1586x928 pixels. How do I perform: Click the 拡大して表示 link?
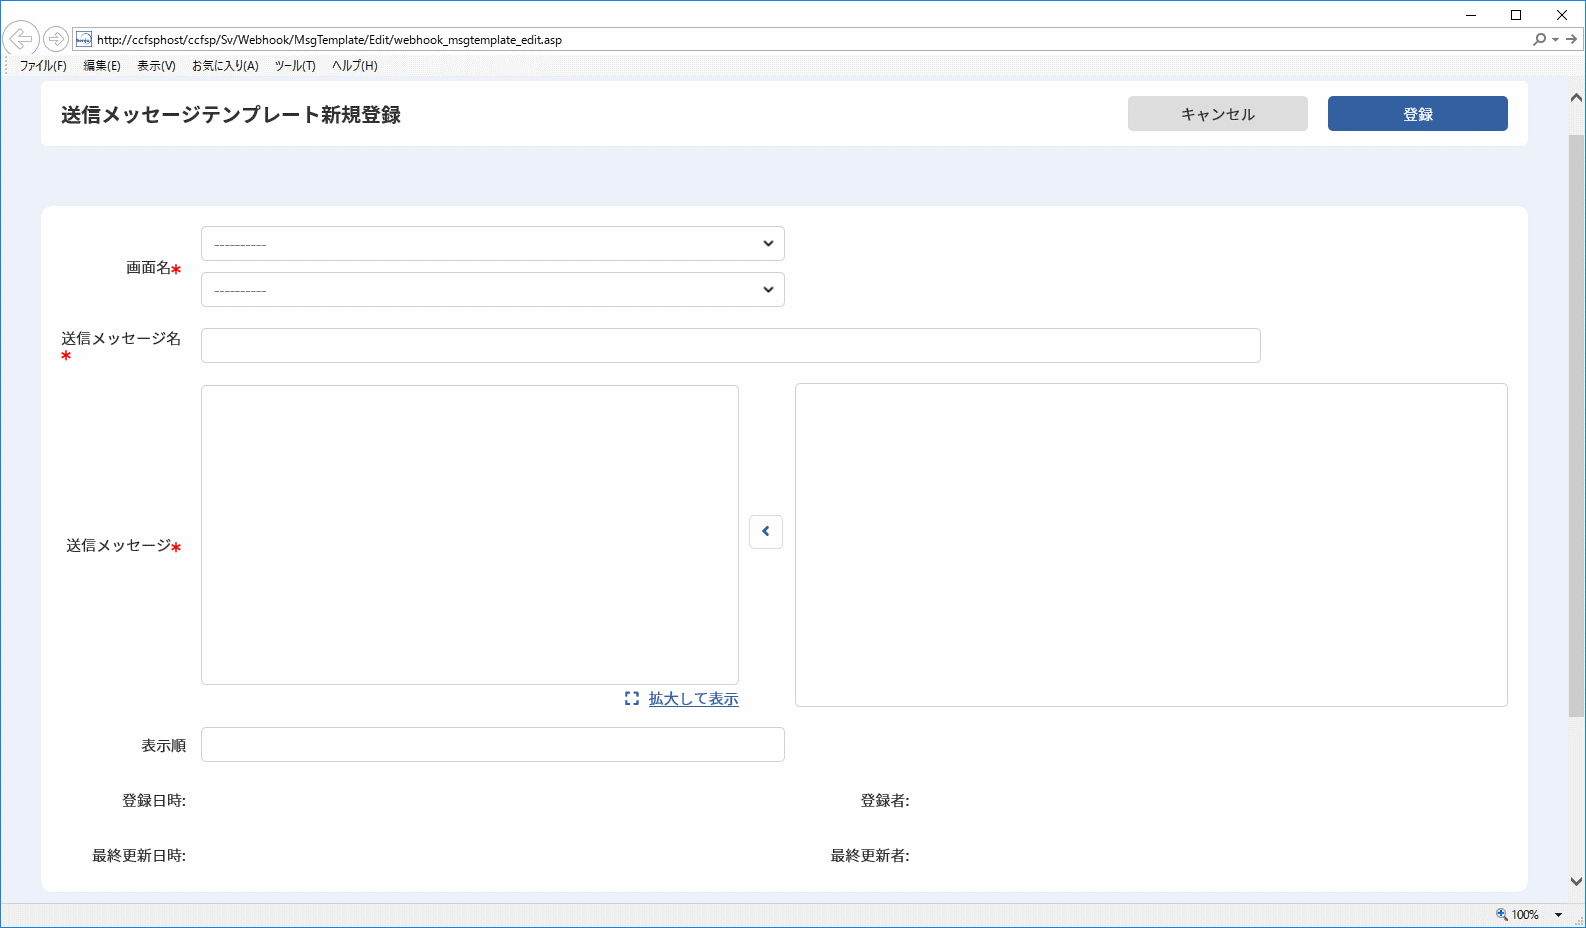click(x=694, y=699)
